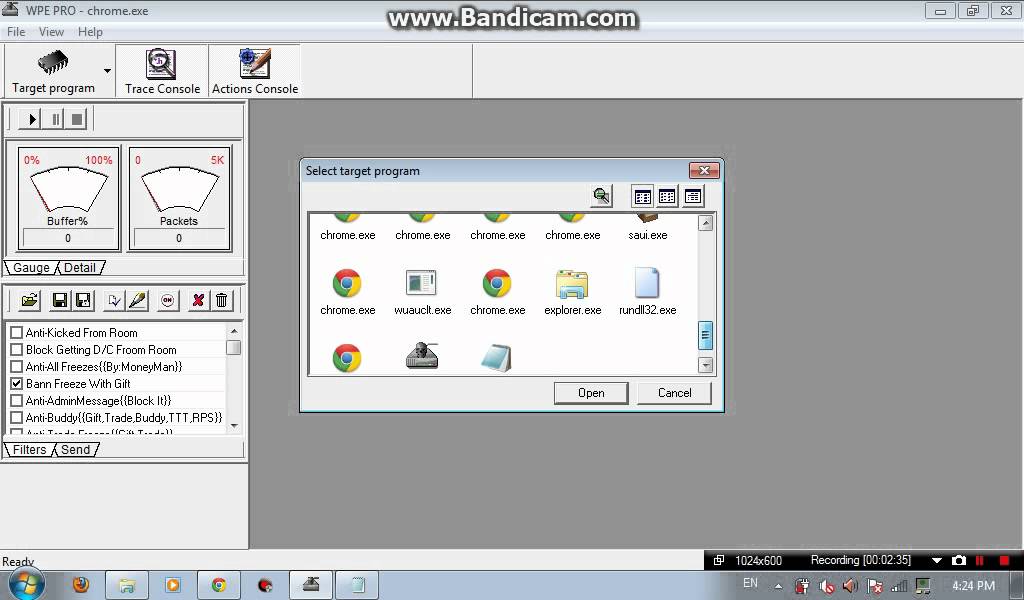Click the Packets value field
1024x600 pixels.
click(179, 238)
